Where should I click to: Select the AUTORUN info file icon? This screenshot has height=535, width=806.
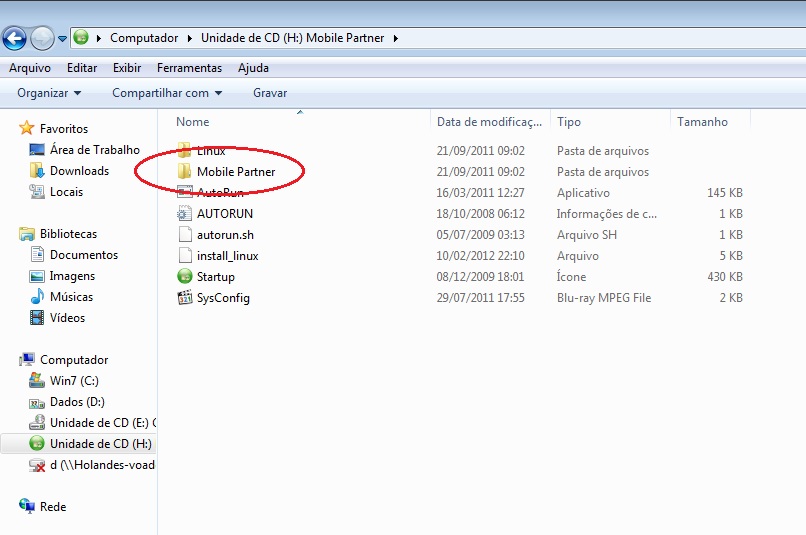184,213
